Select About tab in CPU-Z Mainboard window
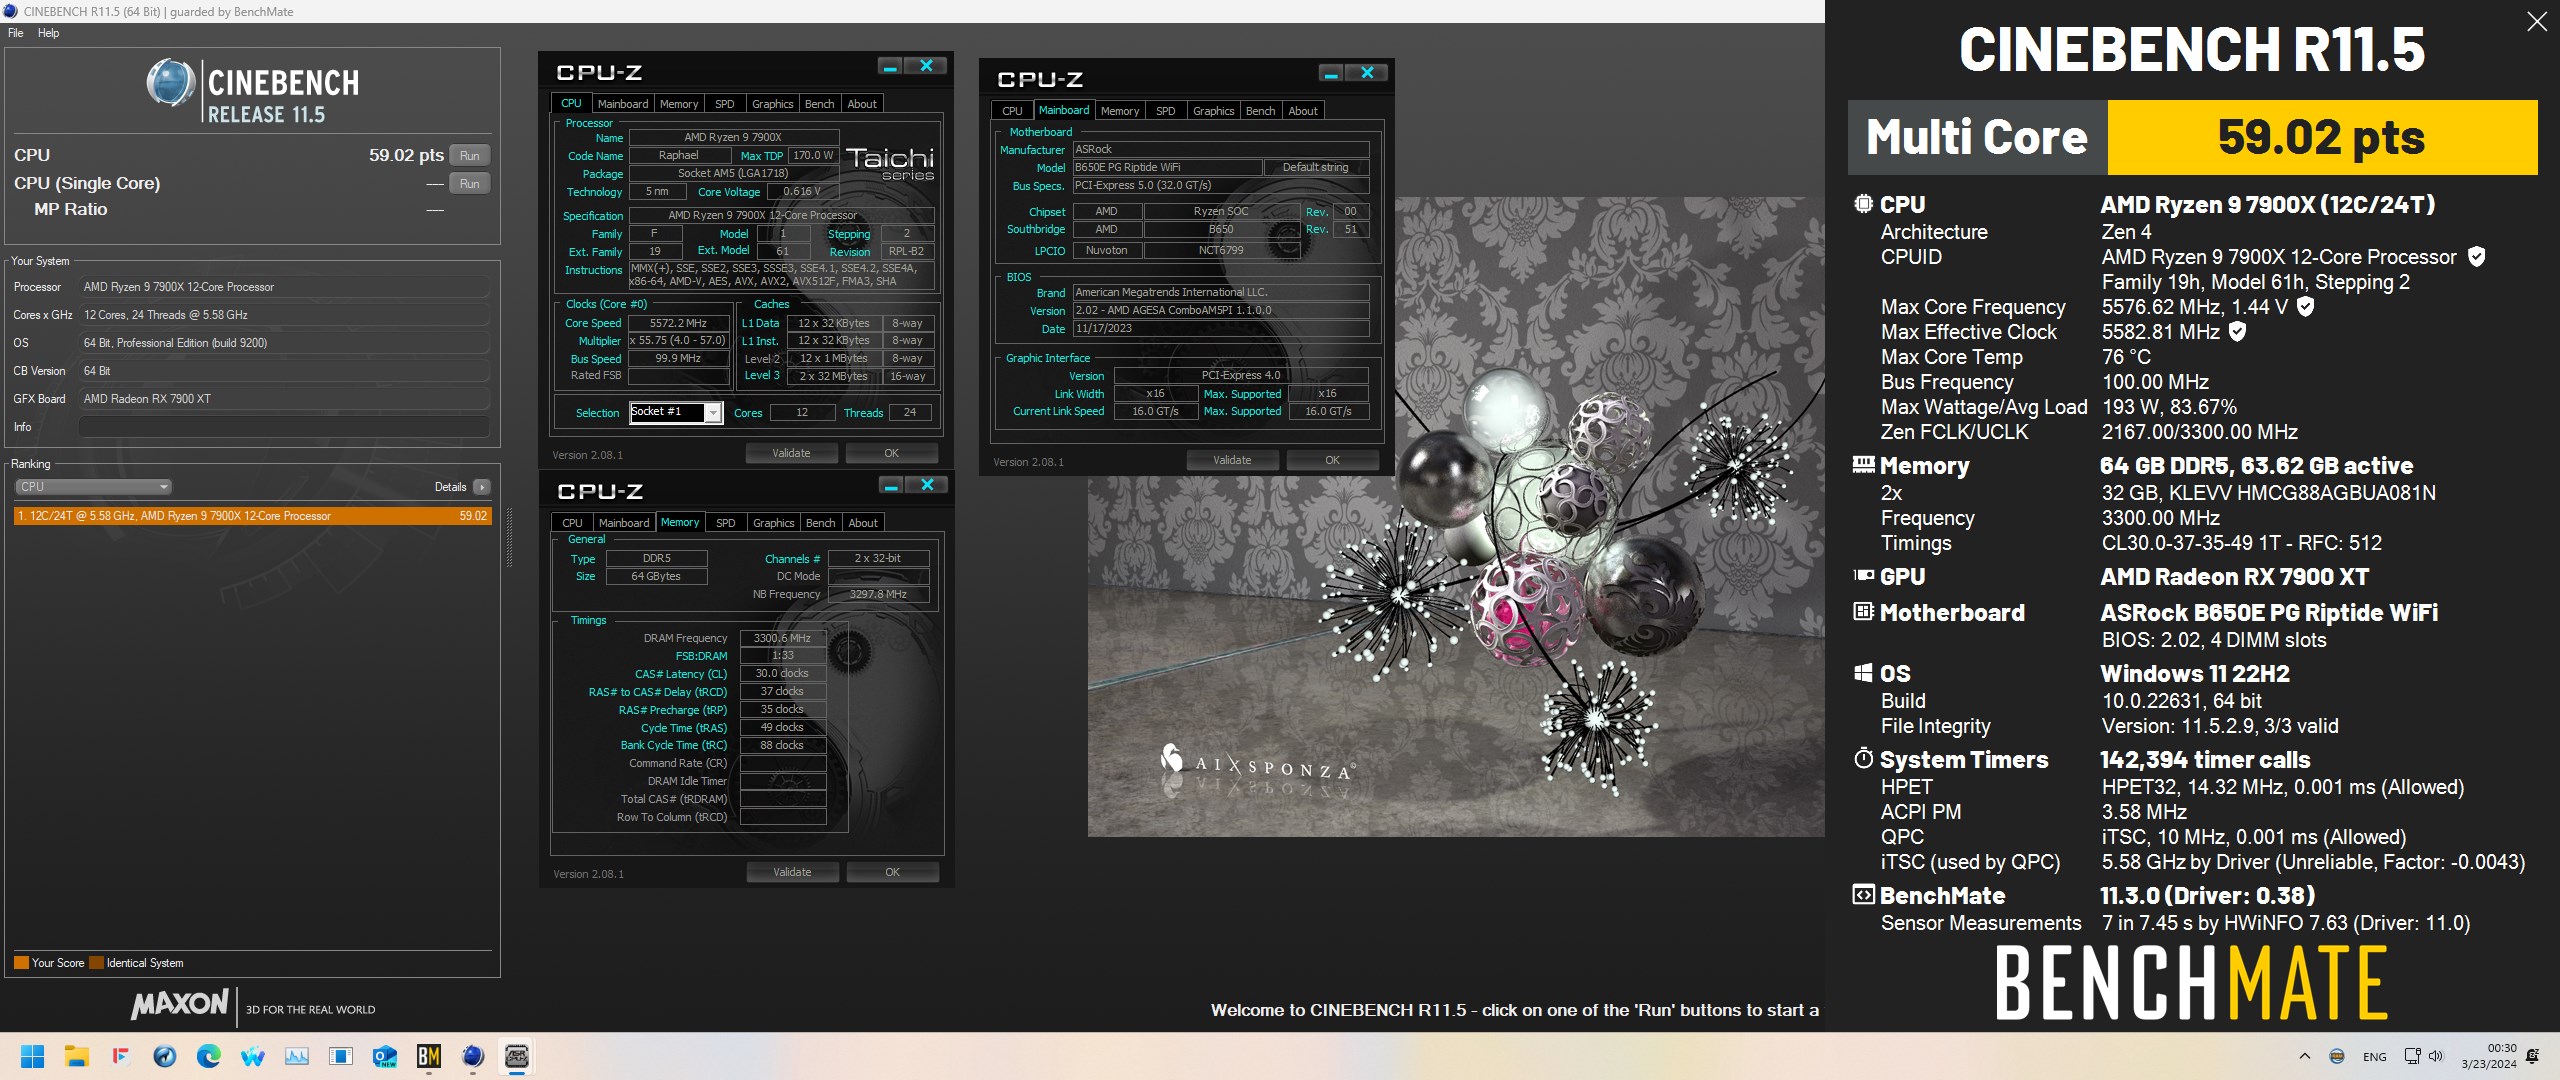This screenshot has width=2560, height=1080. [1303, 111]
